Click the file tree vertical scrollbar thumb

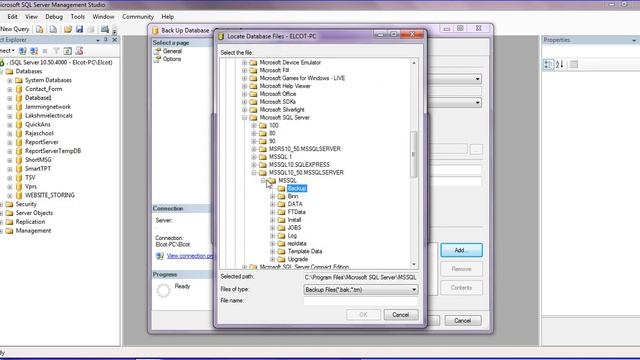tap(413, 154)
